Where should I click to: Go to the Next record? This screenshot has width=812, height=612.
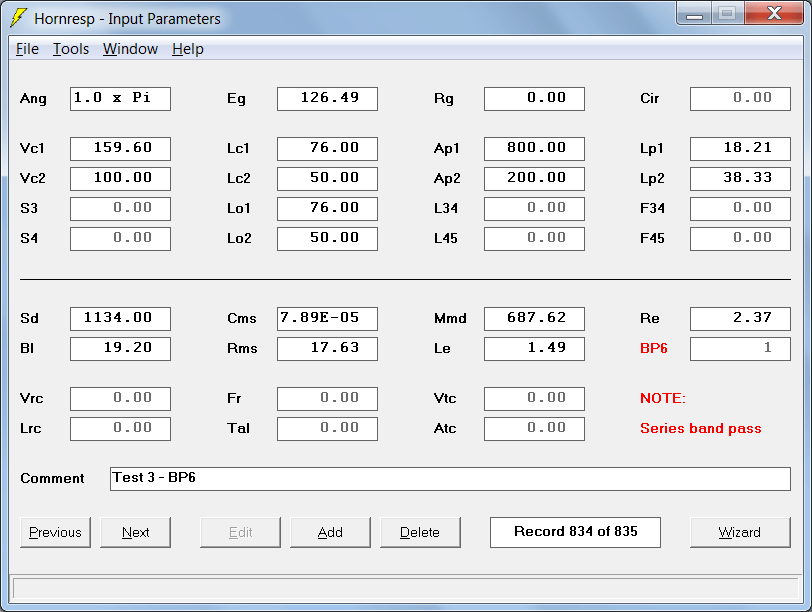click(135, 532)
